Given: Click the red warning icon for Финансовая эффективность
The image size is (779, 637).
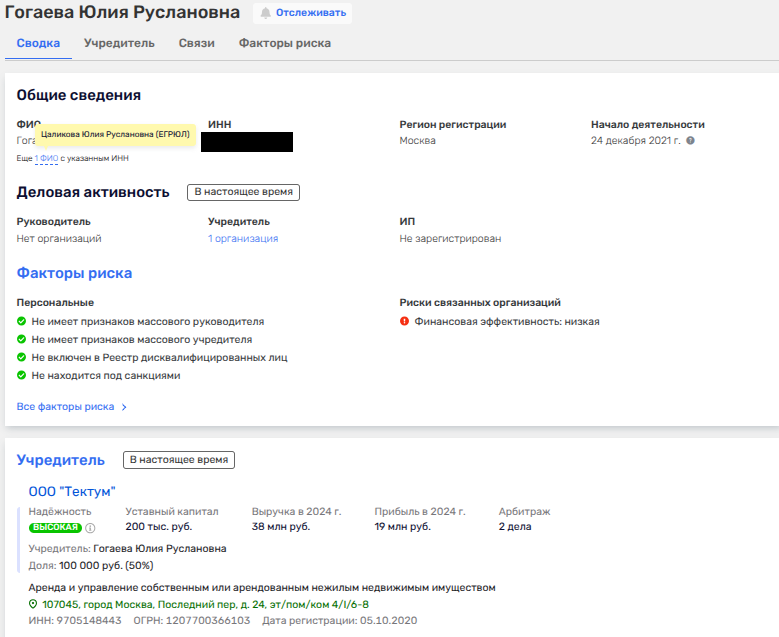Looking at the screenshot, I should pos(405,322).
